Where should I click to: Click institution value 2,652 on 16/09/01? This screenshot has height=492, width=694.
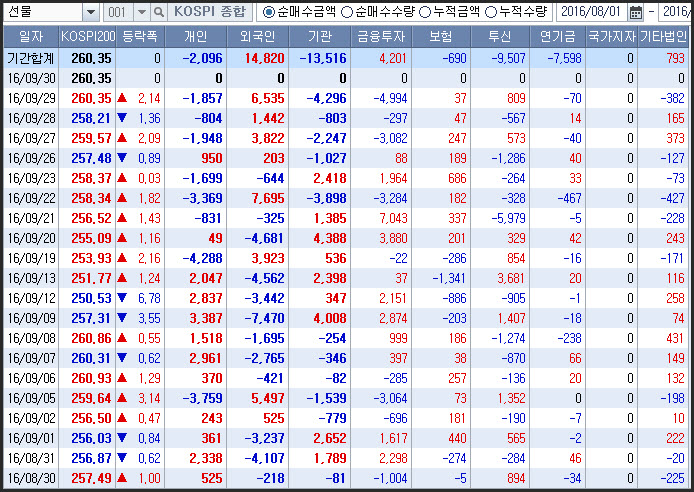pyautogui.click(x=330, y=438)
